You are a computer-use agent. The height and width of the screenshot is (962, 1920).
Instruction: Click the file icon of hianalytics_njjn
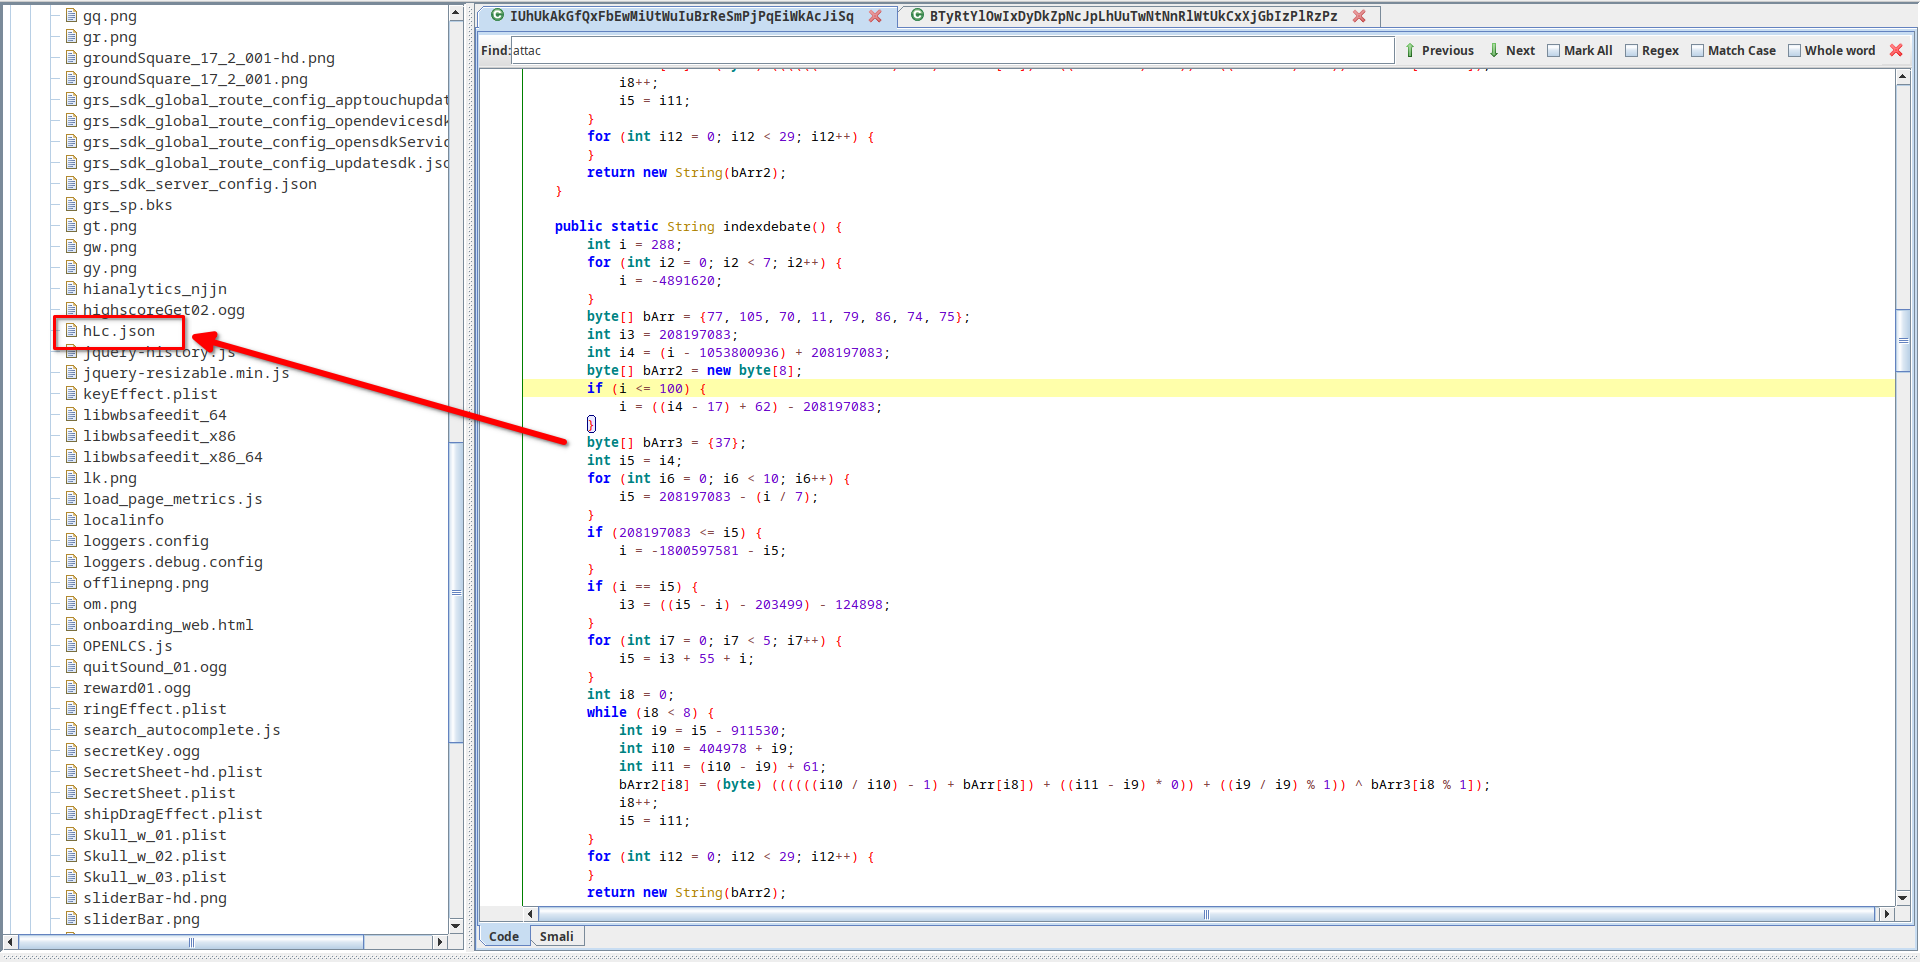coord(72,289)
